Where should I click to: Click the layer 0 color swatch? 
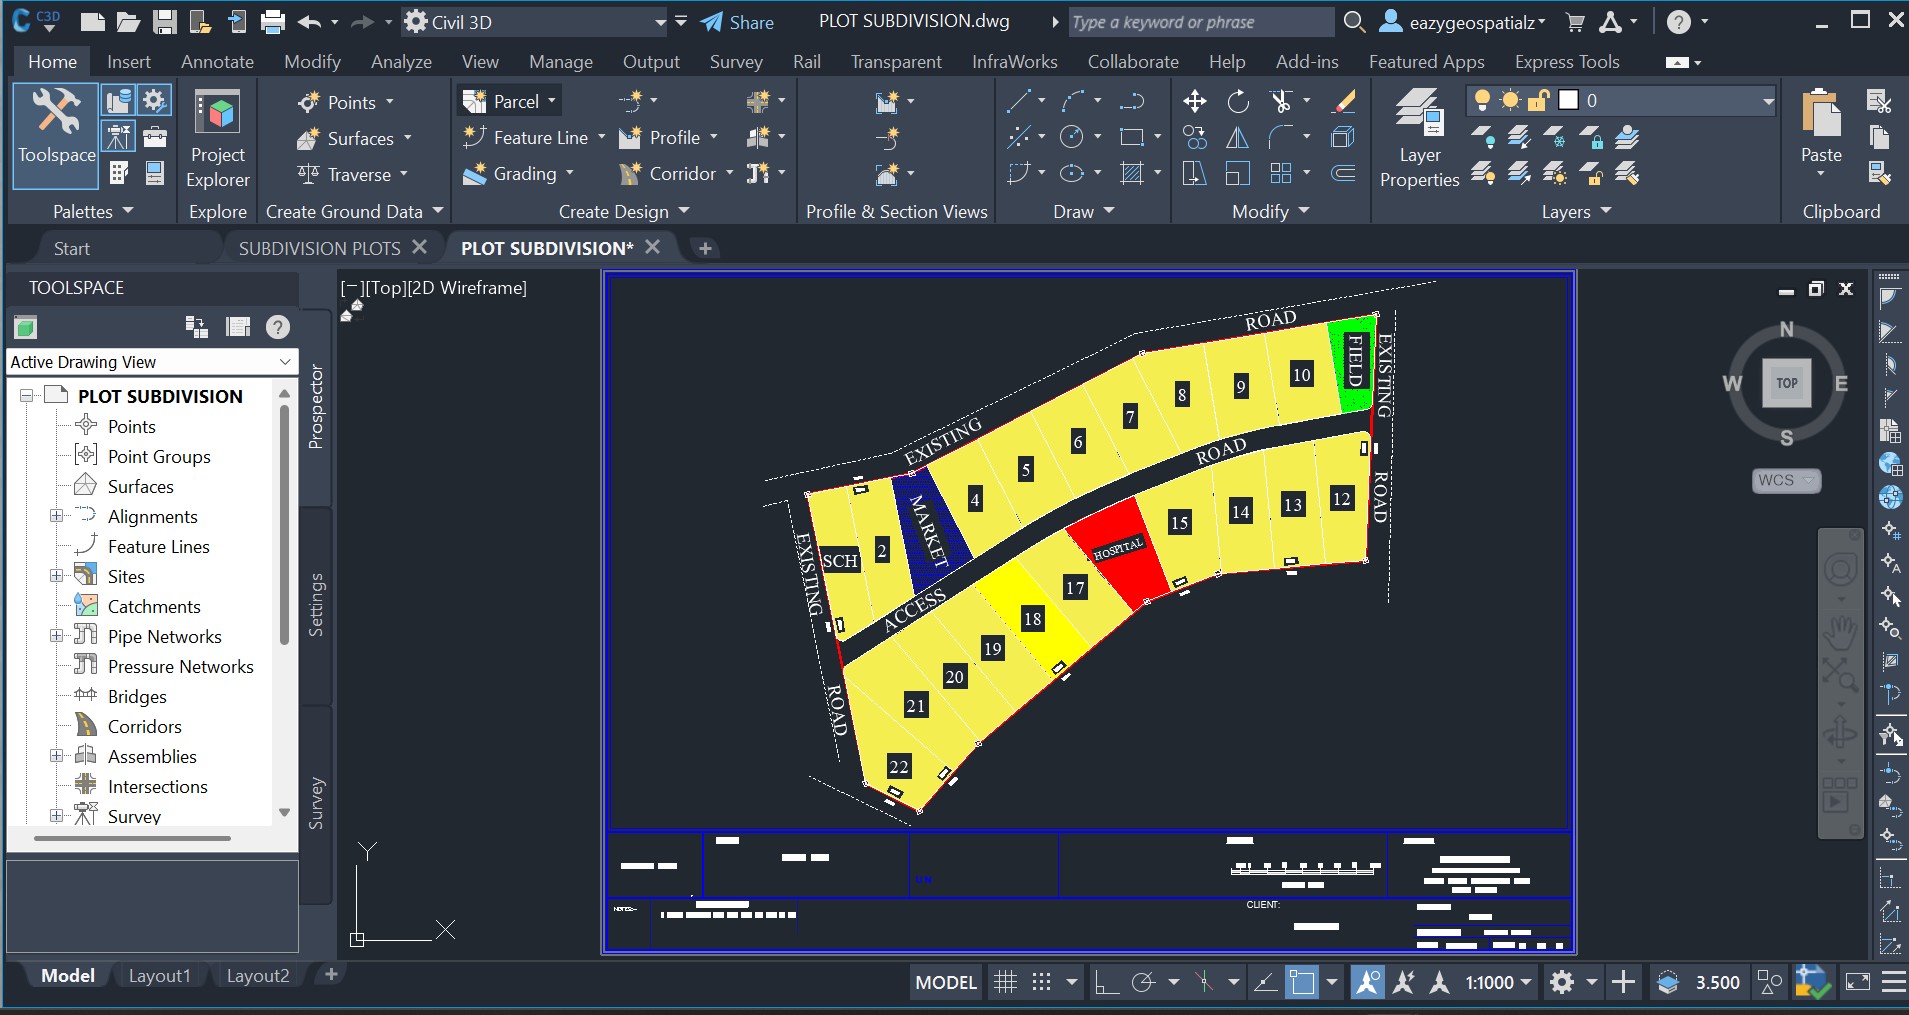click(1569, 100)
